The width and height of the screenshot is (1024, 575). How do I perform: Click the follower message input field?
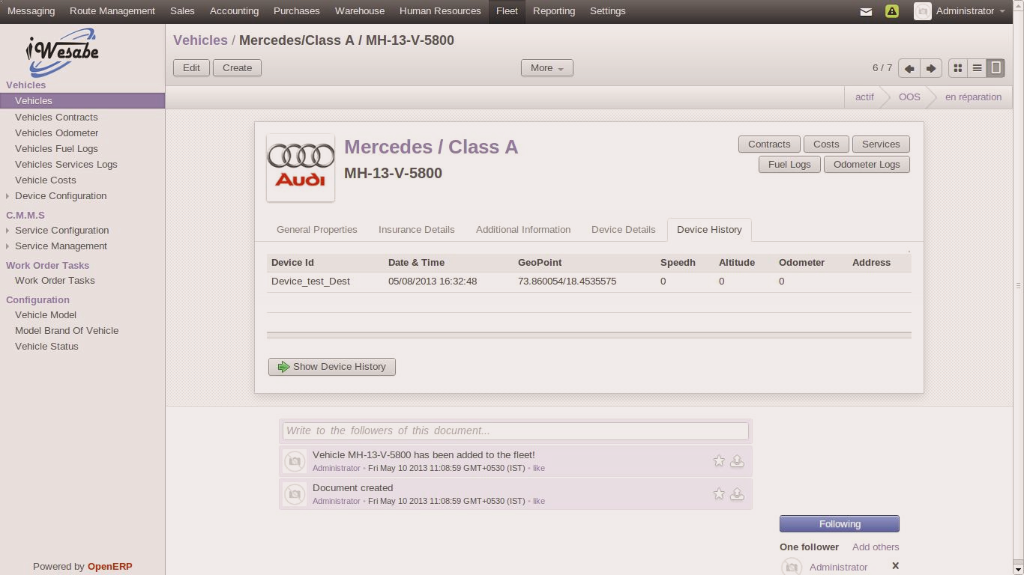click(515, 431)
